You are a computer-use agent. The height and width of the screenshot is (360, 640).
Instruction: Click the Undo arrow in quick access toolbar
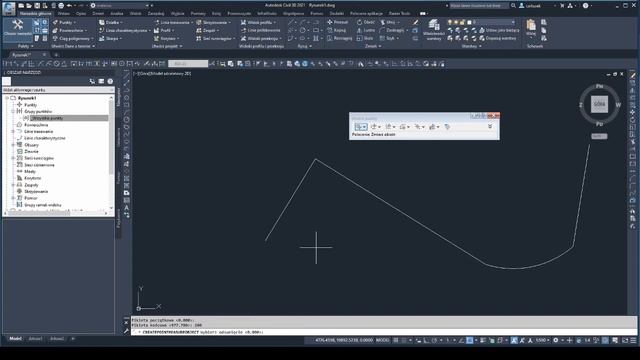point(69,6)
